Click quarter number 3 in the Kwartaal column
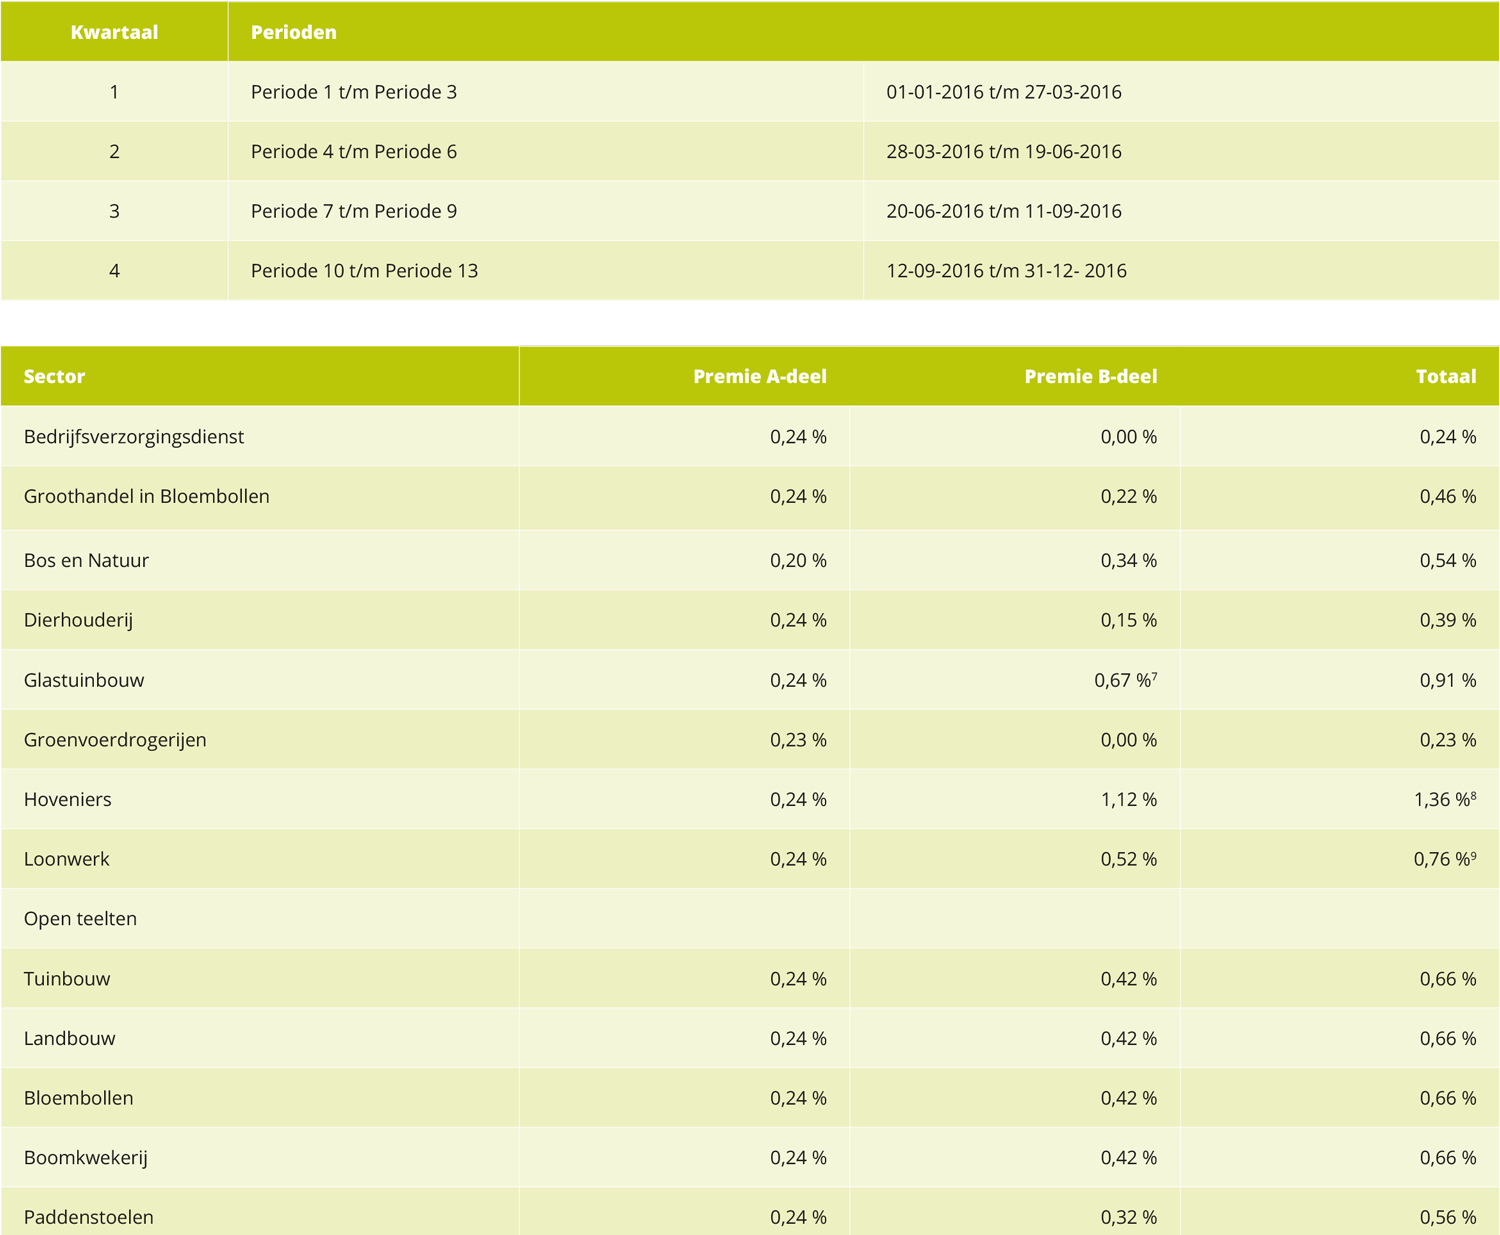 (x=114, y=211)
